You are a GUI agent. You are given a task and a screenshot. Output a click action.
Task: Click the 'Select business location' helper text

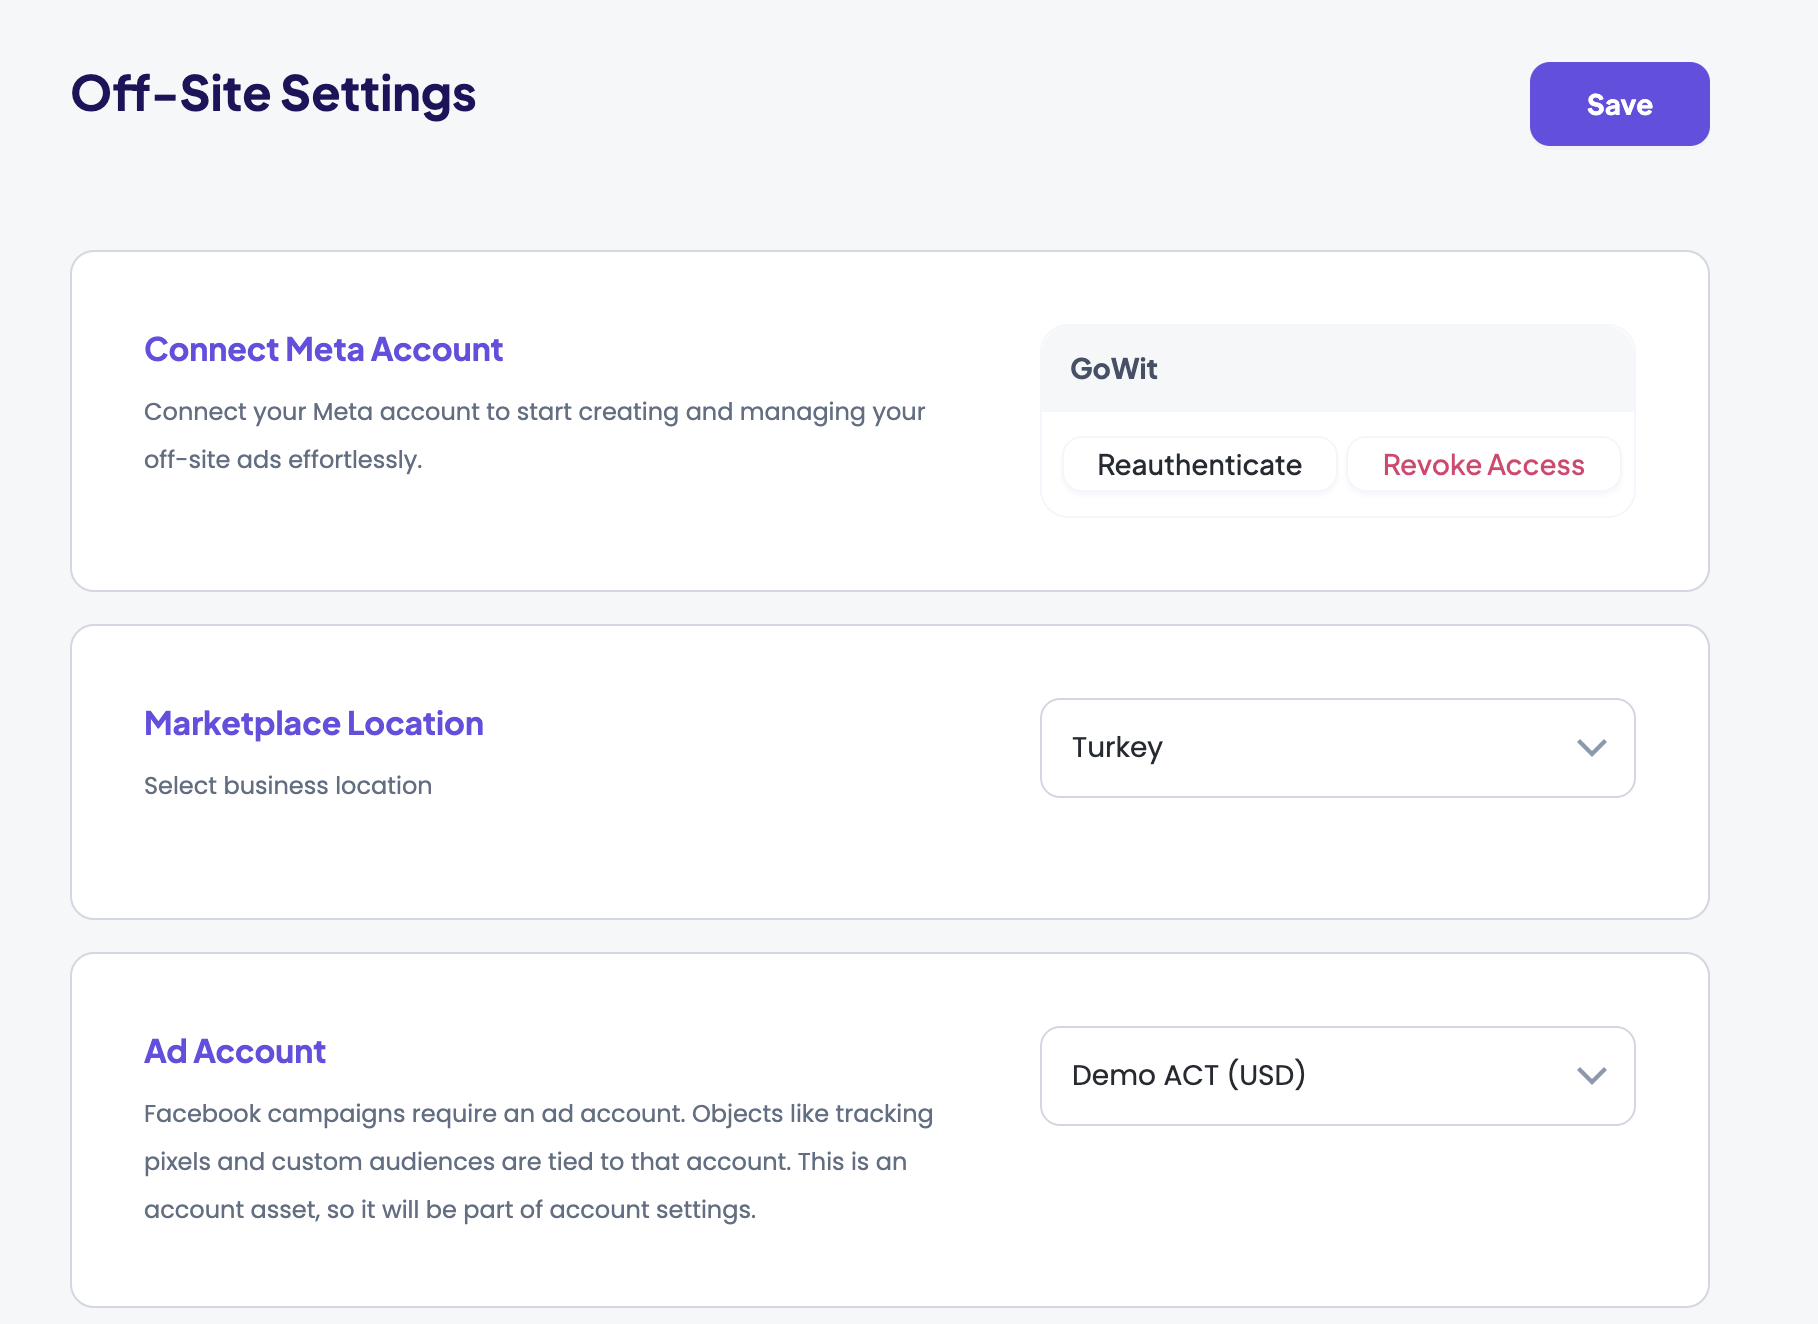coord(288,786)
